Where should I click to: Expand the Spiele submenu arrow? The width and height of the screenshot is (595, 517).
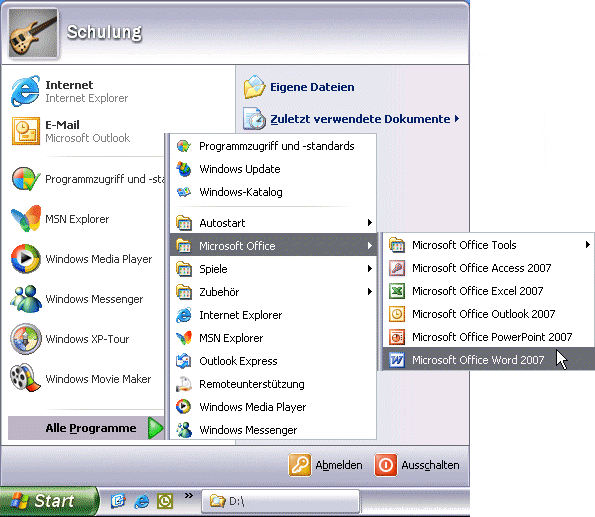(x=370, y=269)
